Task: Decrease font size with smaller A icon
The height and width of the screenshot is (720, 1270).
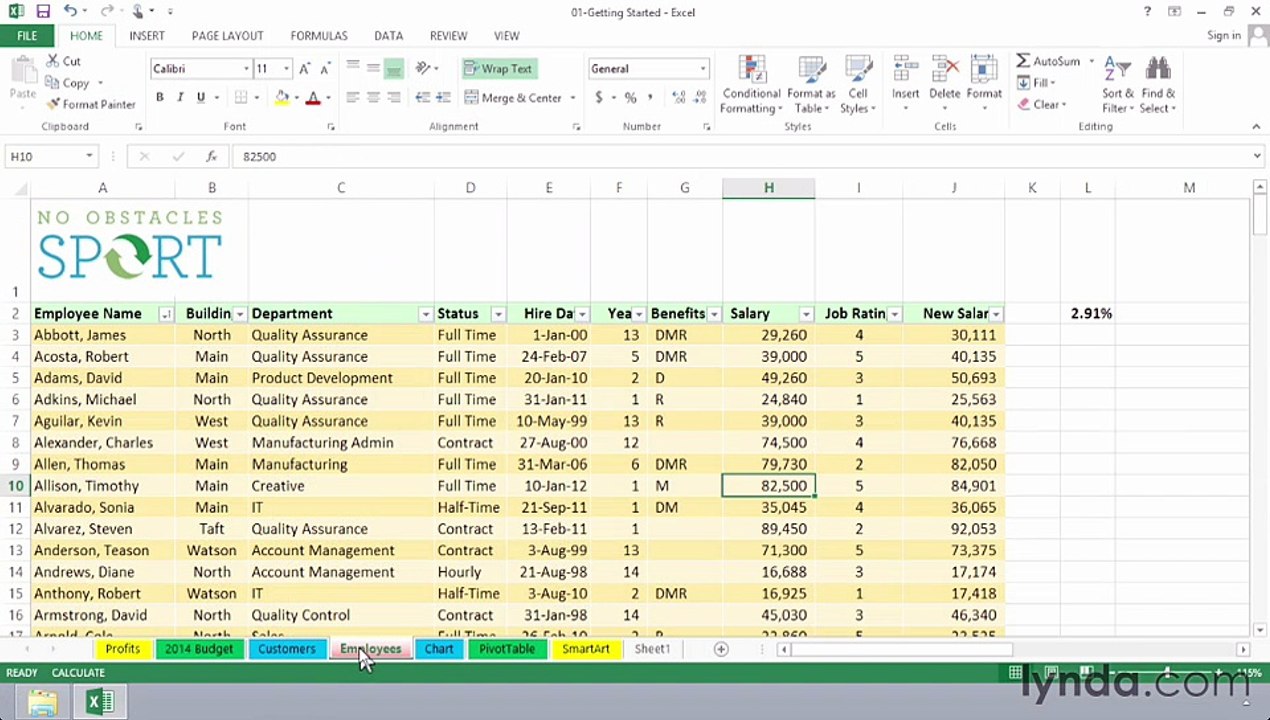Action: pyautogui.click(x=323, y=69)
